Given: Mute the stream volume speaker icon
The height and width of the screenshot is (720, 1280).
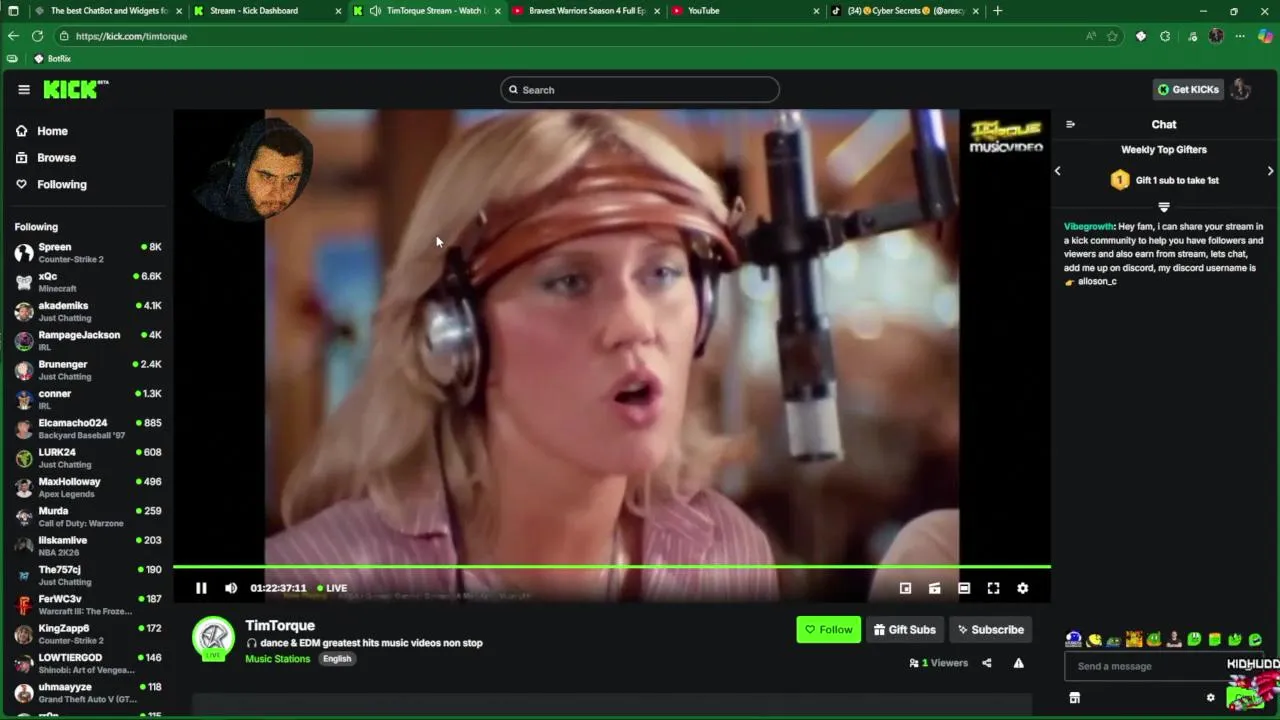Looking at the screenshot, I should tap(231, 588).
